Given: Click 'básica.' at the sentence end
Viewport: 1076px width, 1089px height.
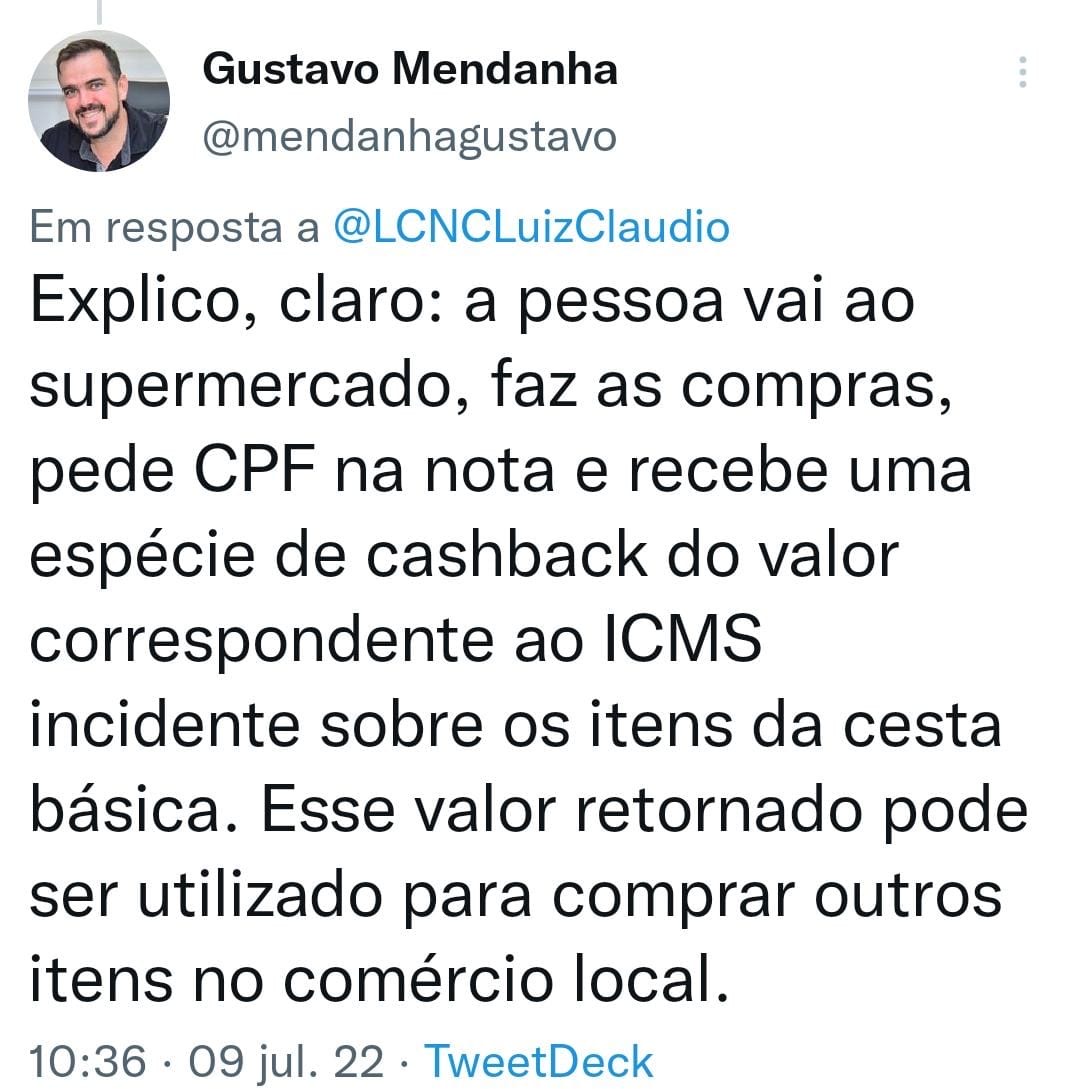Looking at the screenshot, I should coord(134,808).
